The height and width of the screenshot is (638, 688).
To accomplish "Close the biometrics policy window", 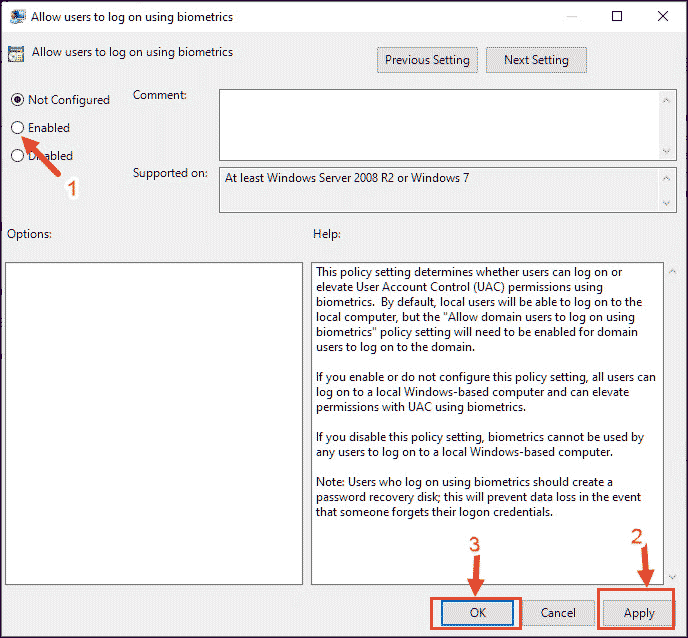I will 663,16.
